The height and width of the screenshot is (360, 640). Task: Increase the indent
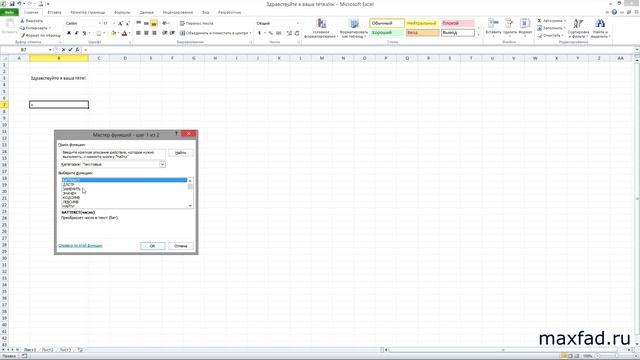click(x=172, y=33)
